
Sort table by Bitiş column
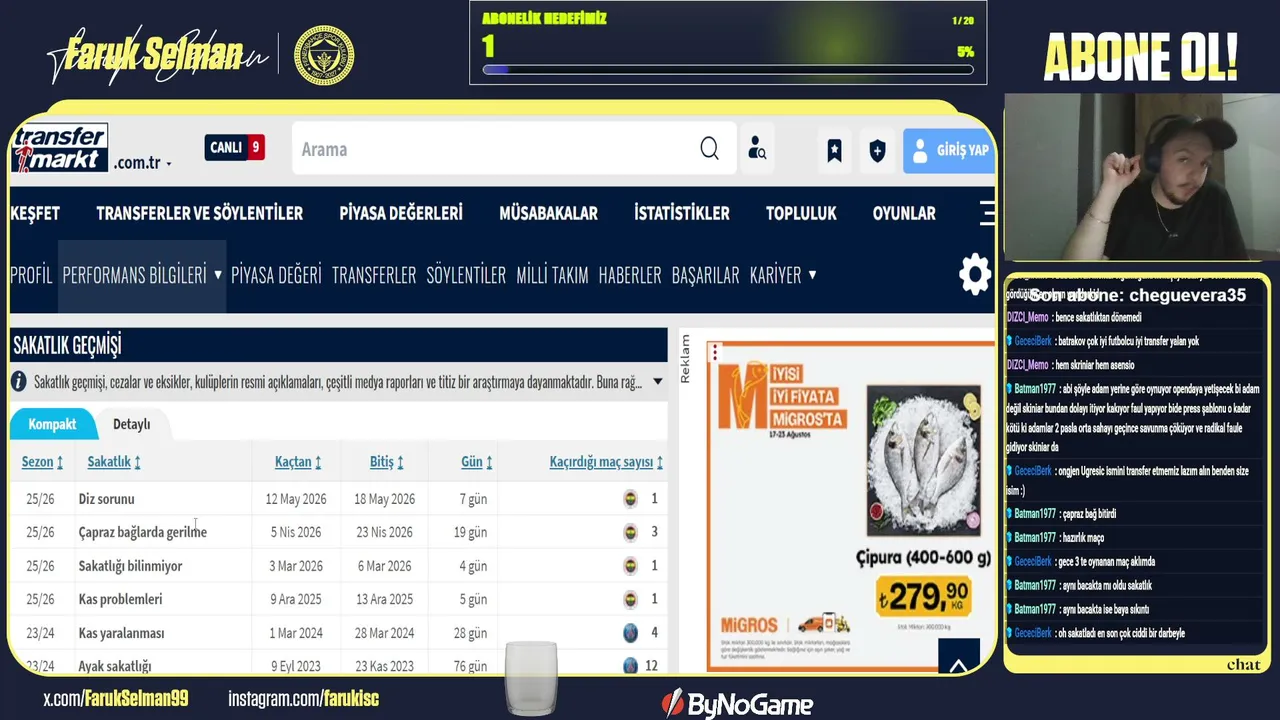point(387,462)
